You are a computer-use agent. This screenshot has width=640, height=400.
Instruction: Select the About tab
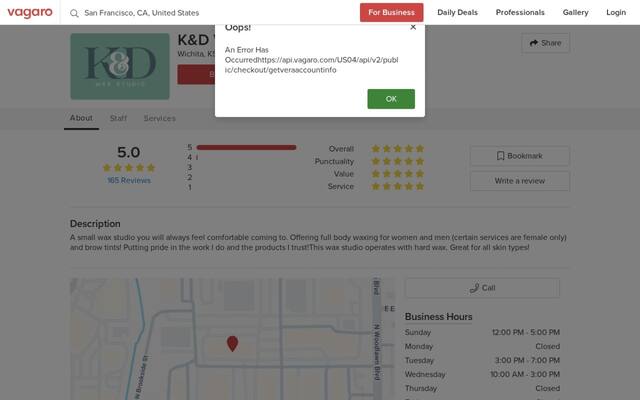[81, 118]
